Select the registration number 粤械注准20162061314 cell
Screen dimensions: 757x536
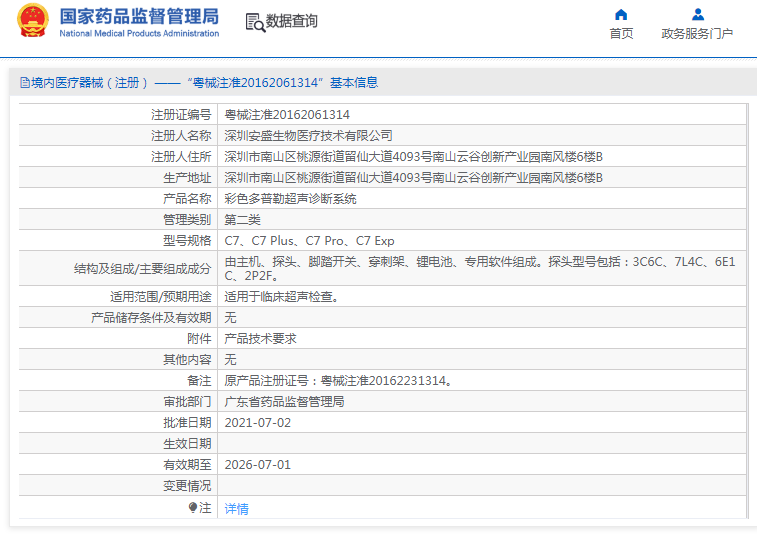[287, 115]
